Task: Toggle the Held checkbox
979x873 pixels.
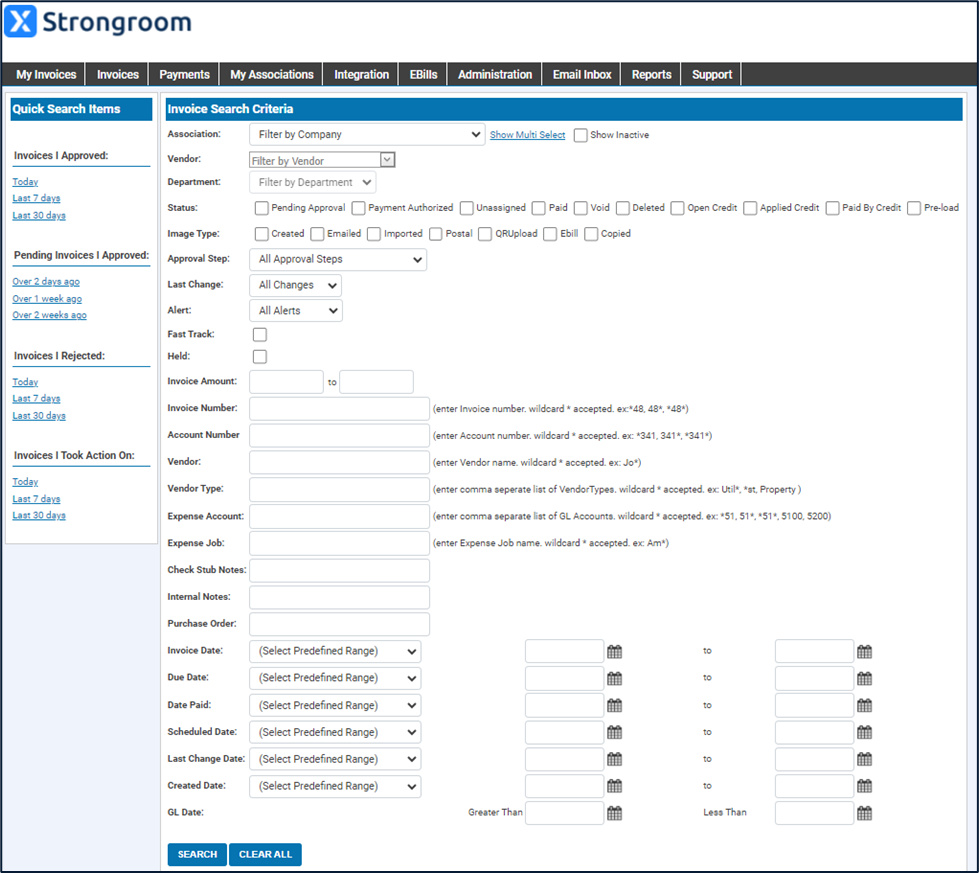Action: (x=260, y=357)
